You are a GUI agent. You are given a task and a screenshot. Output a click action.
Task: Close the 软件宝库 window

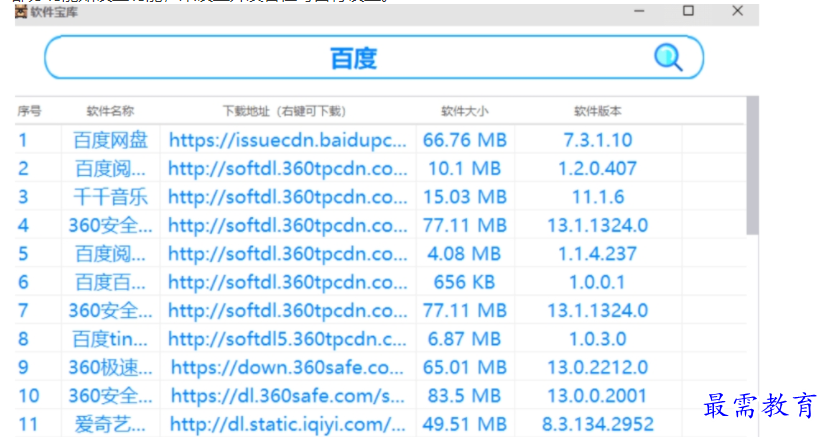coord(738,11)
